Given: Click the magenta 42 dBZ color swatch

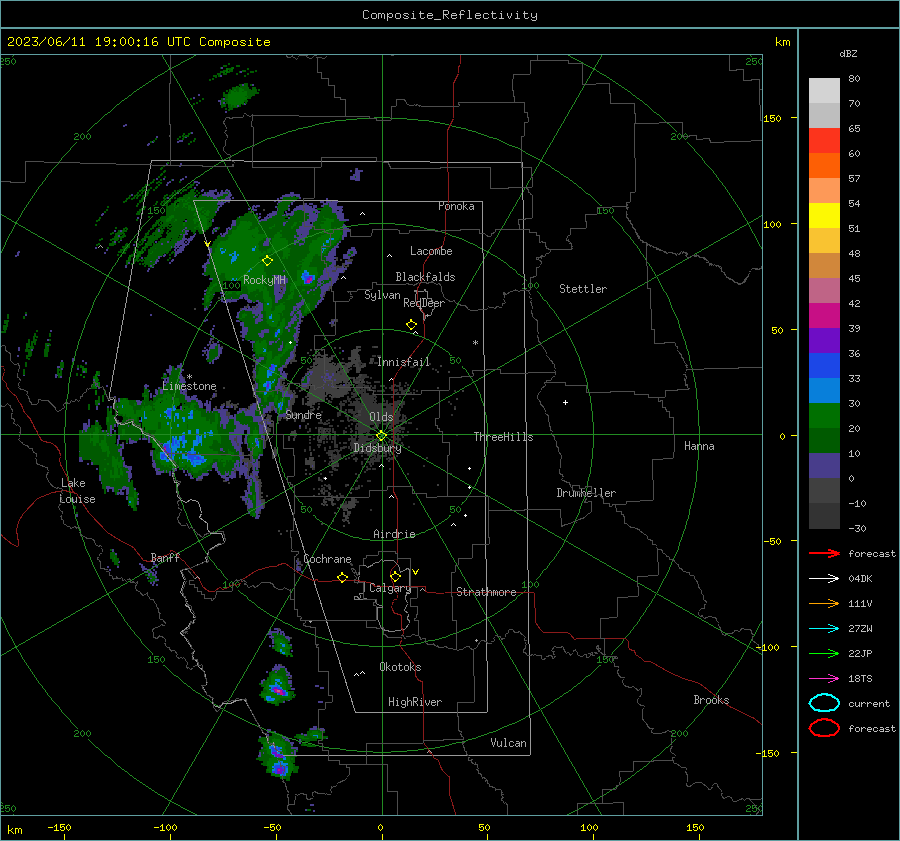Looking at the screenshot, I should tap(824, 315).
